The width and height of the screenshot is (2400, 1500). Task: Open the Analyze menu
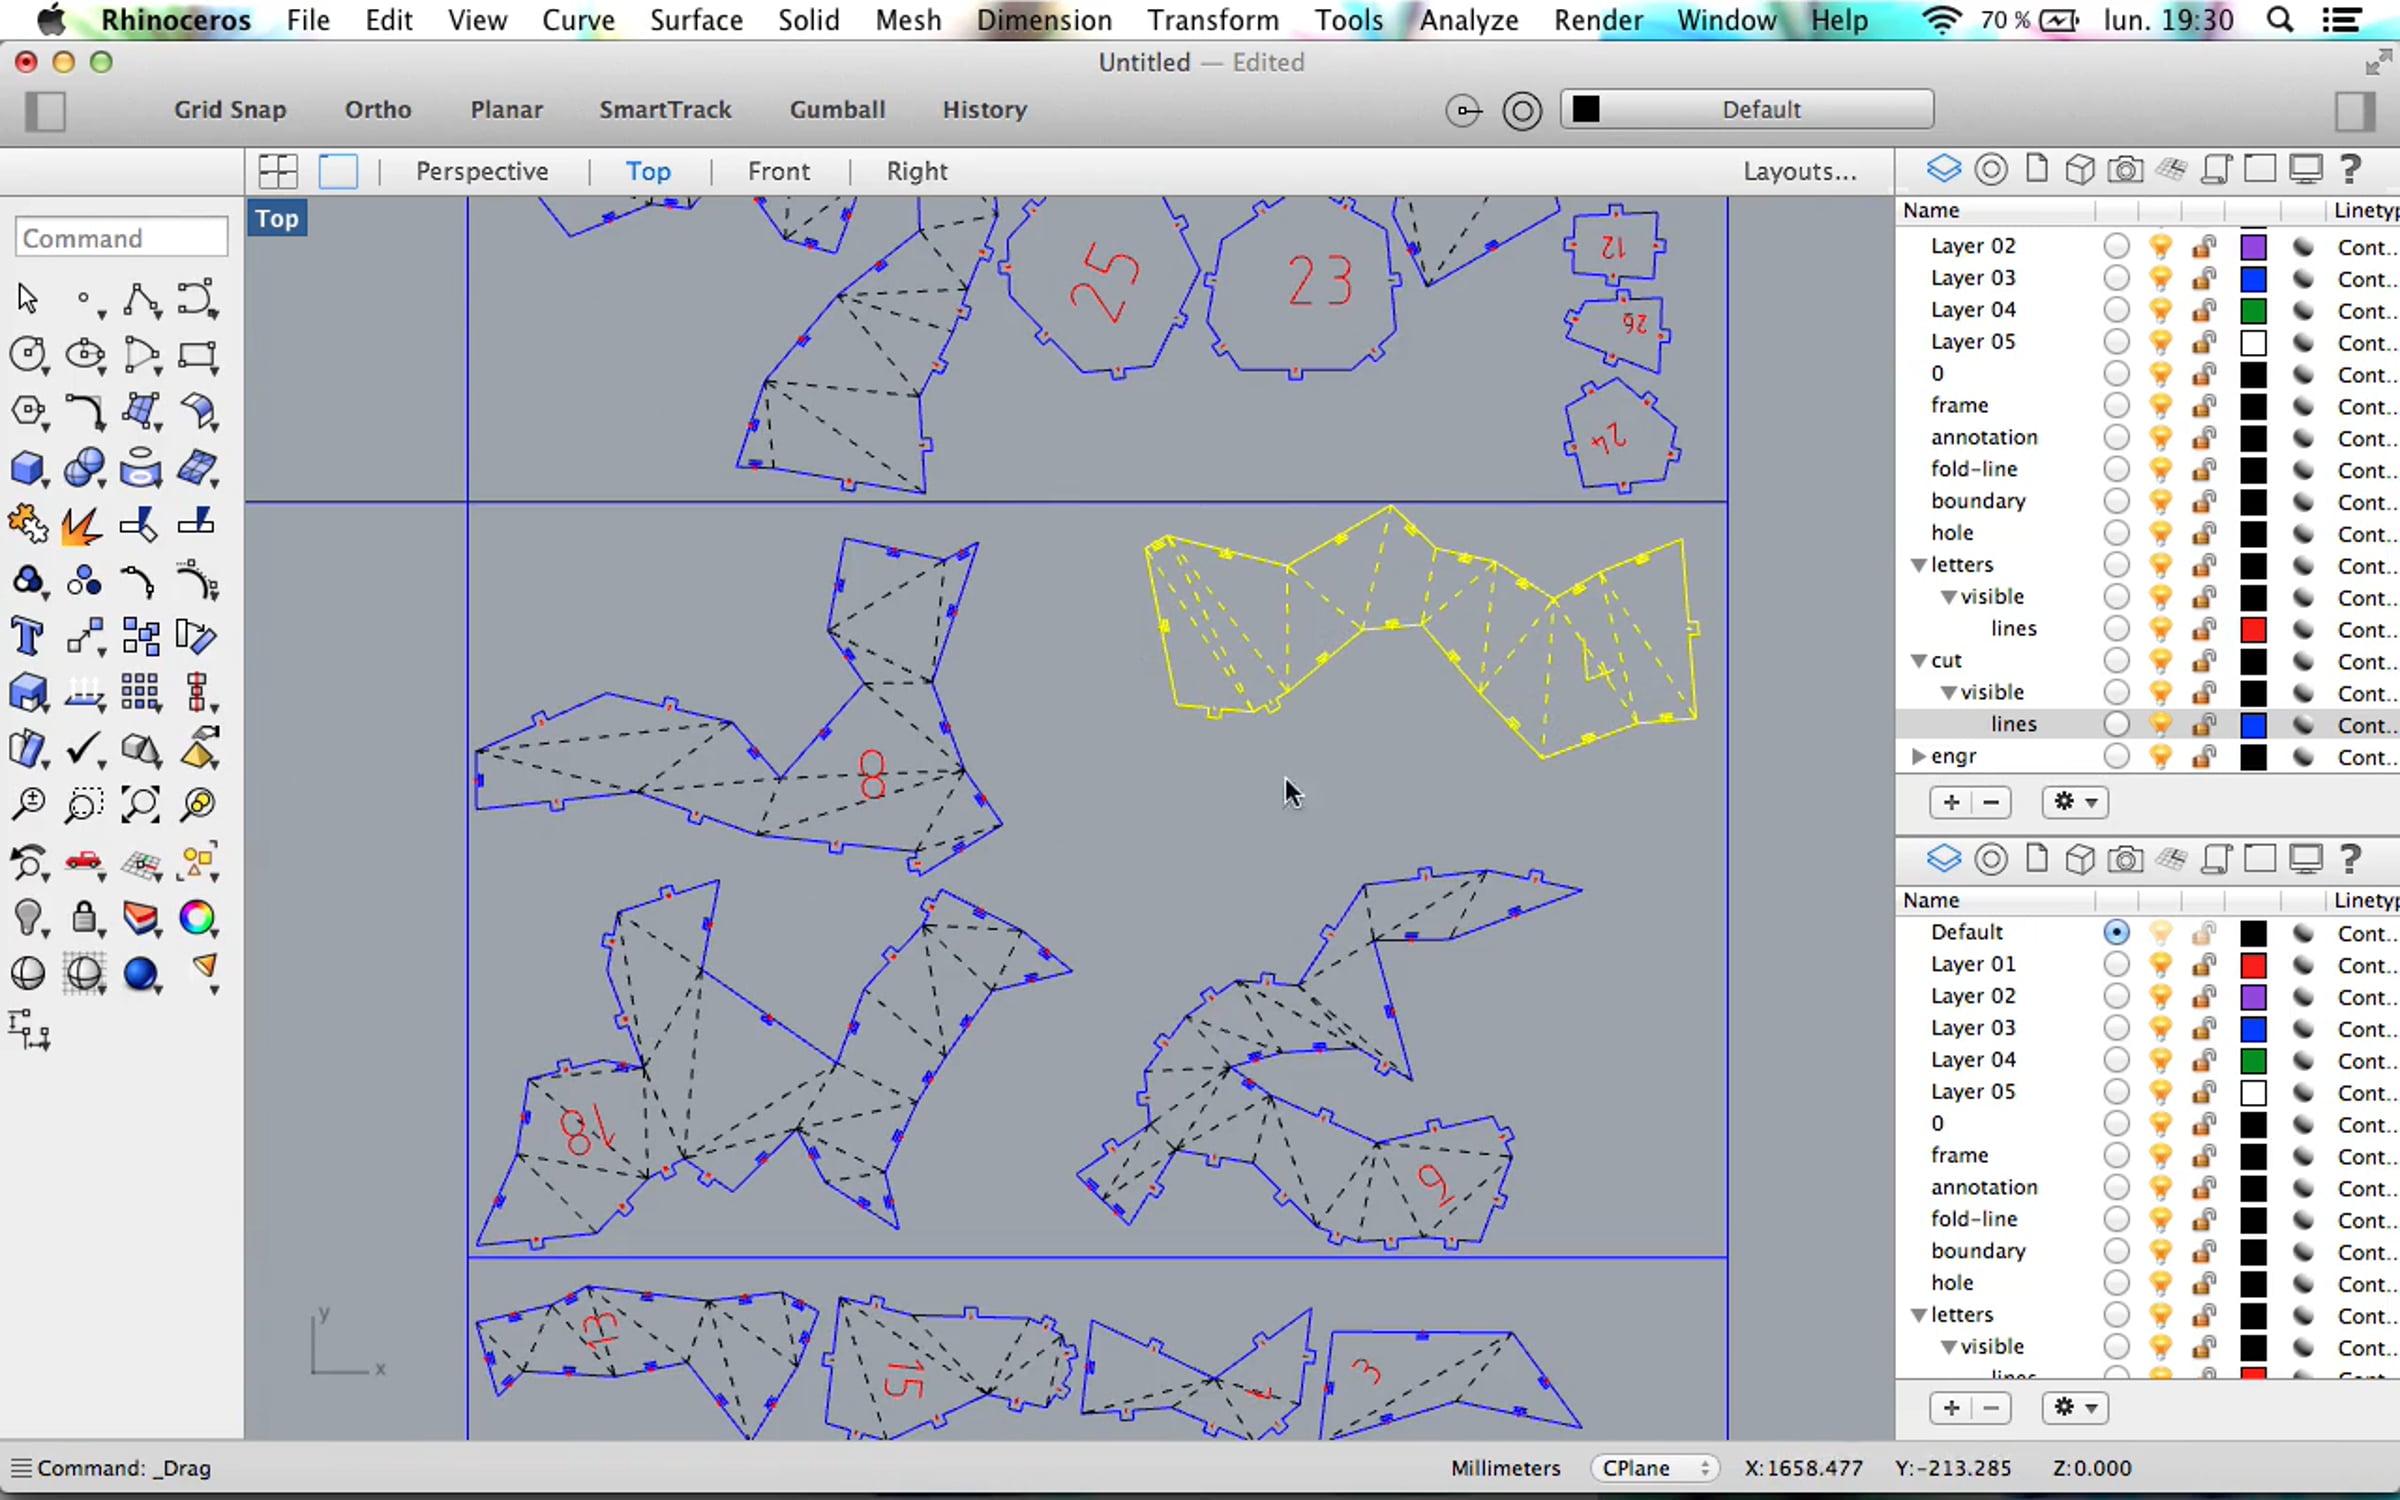point(1469,20)
